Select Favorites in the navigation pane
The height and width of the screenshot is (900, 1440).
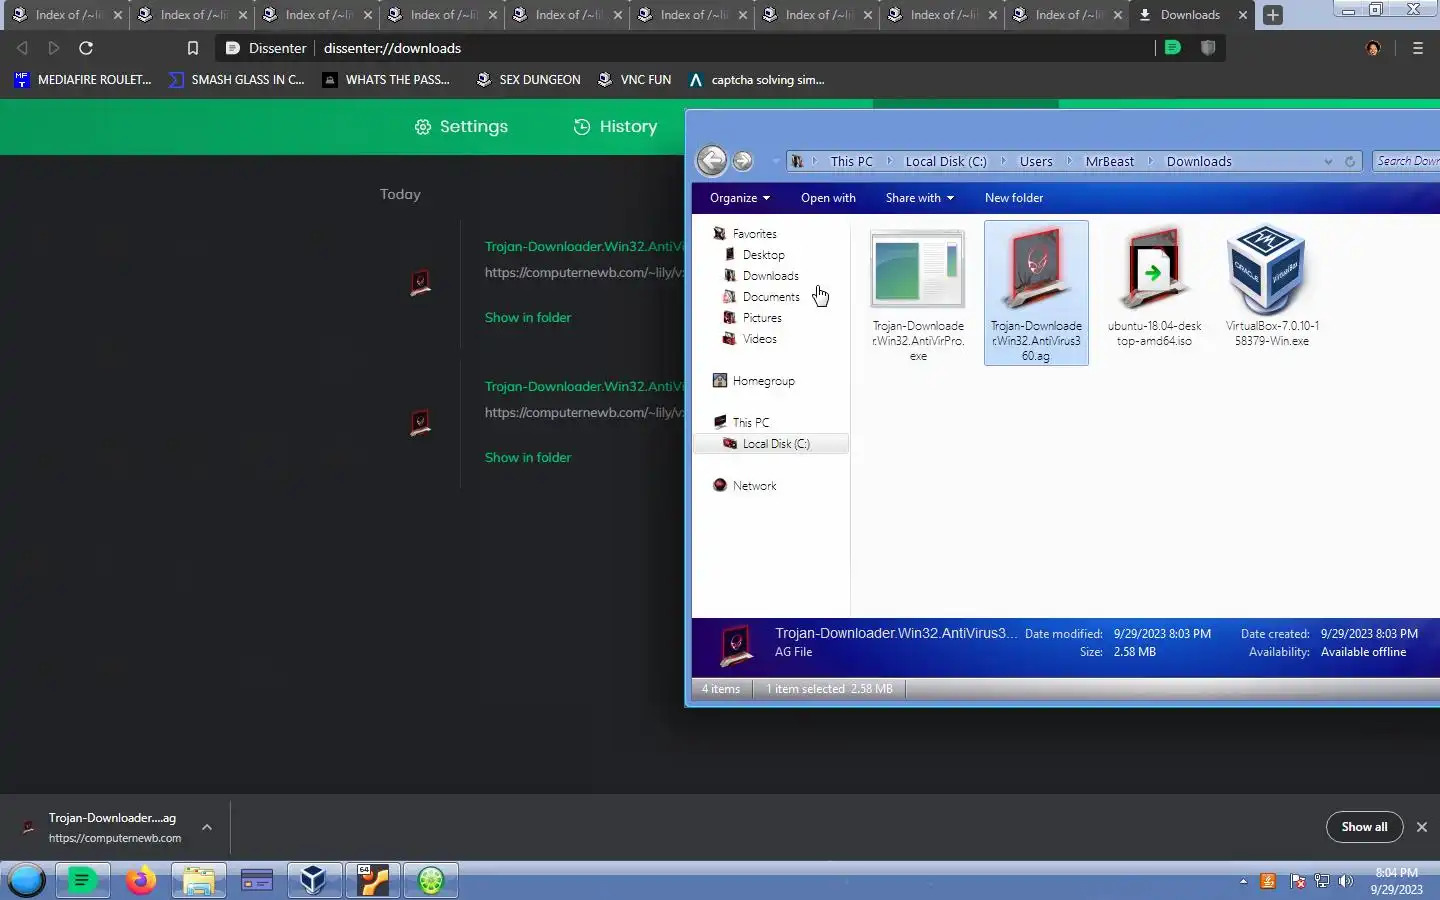(754, 234)
